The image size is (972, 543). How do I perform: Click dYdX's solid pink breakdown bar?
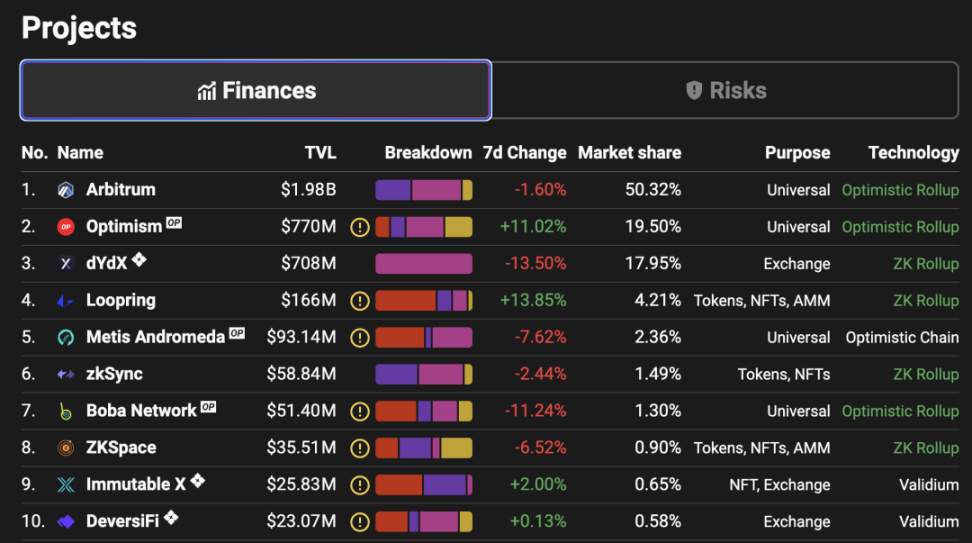424,264
